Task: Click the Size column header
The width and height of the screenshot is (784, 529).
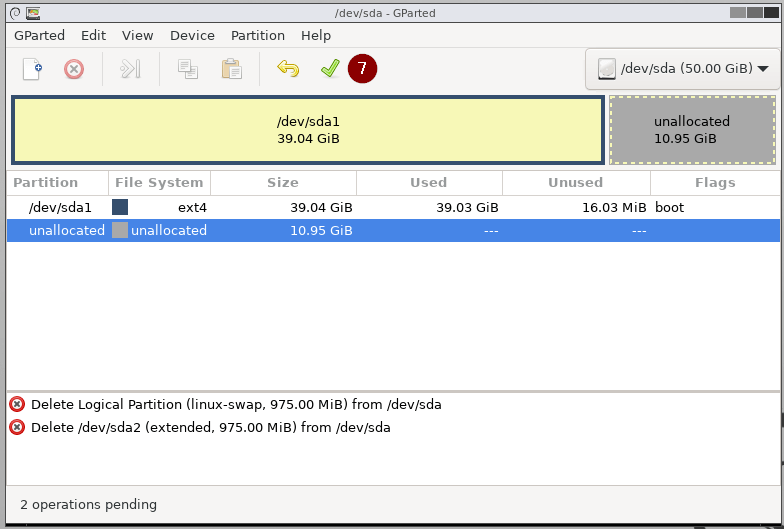Action: point(284,182)
